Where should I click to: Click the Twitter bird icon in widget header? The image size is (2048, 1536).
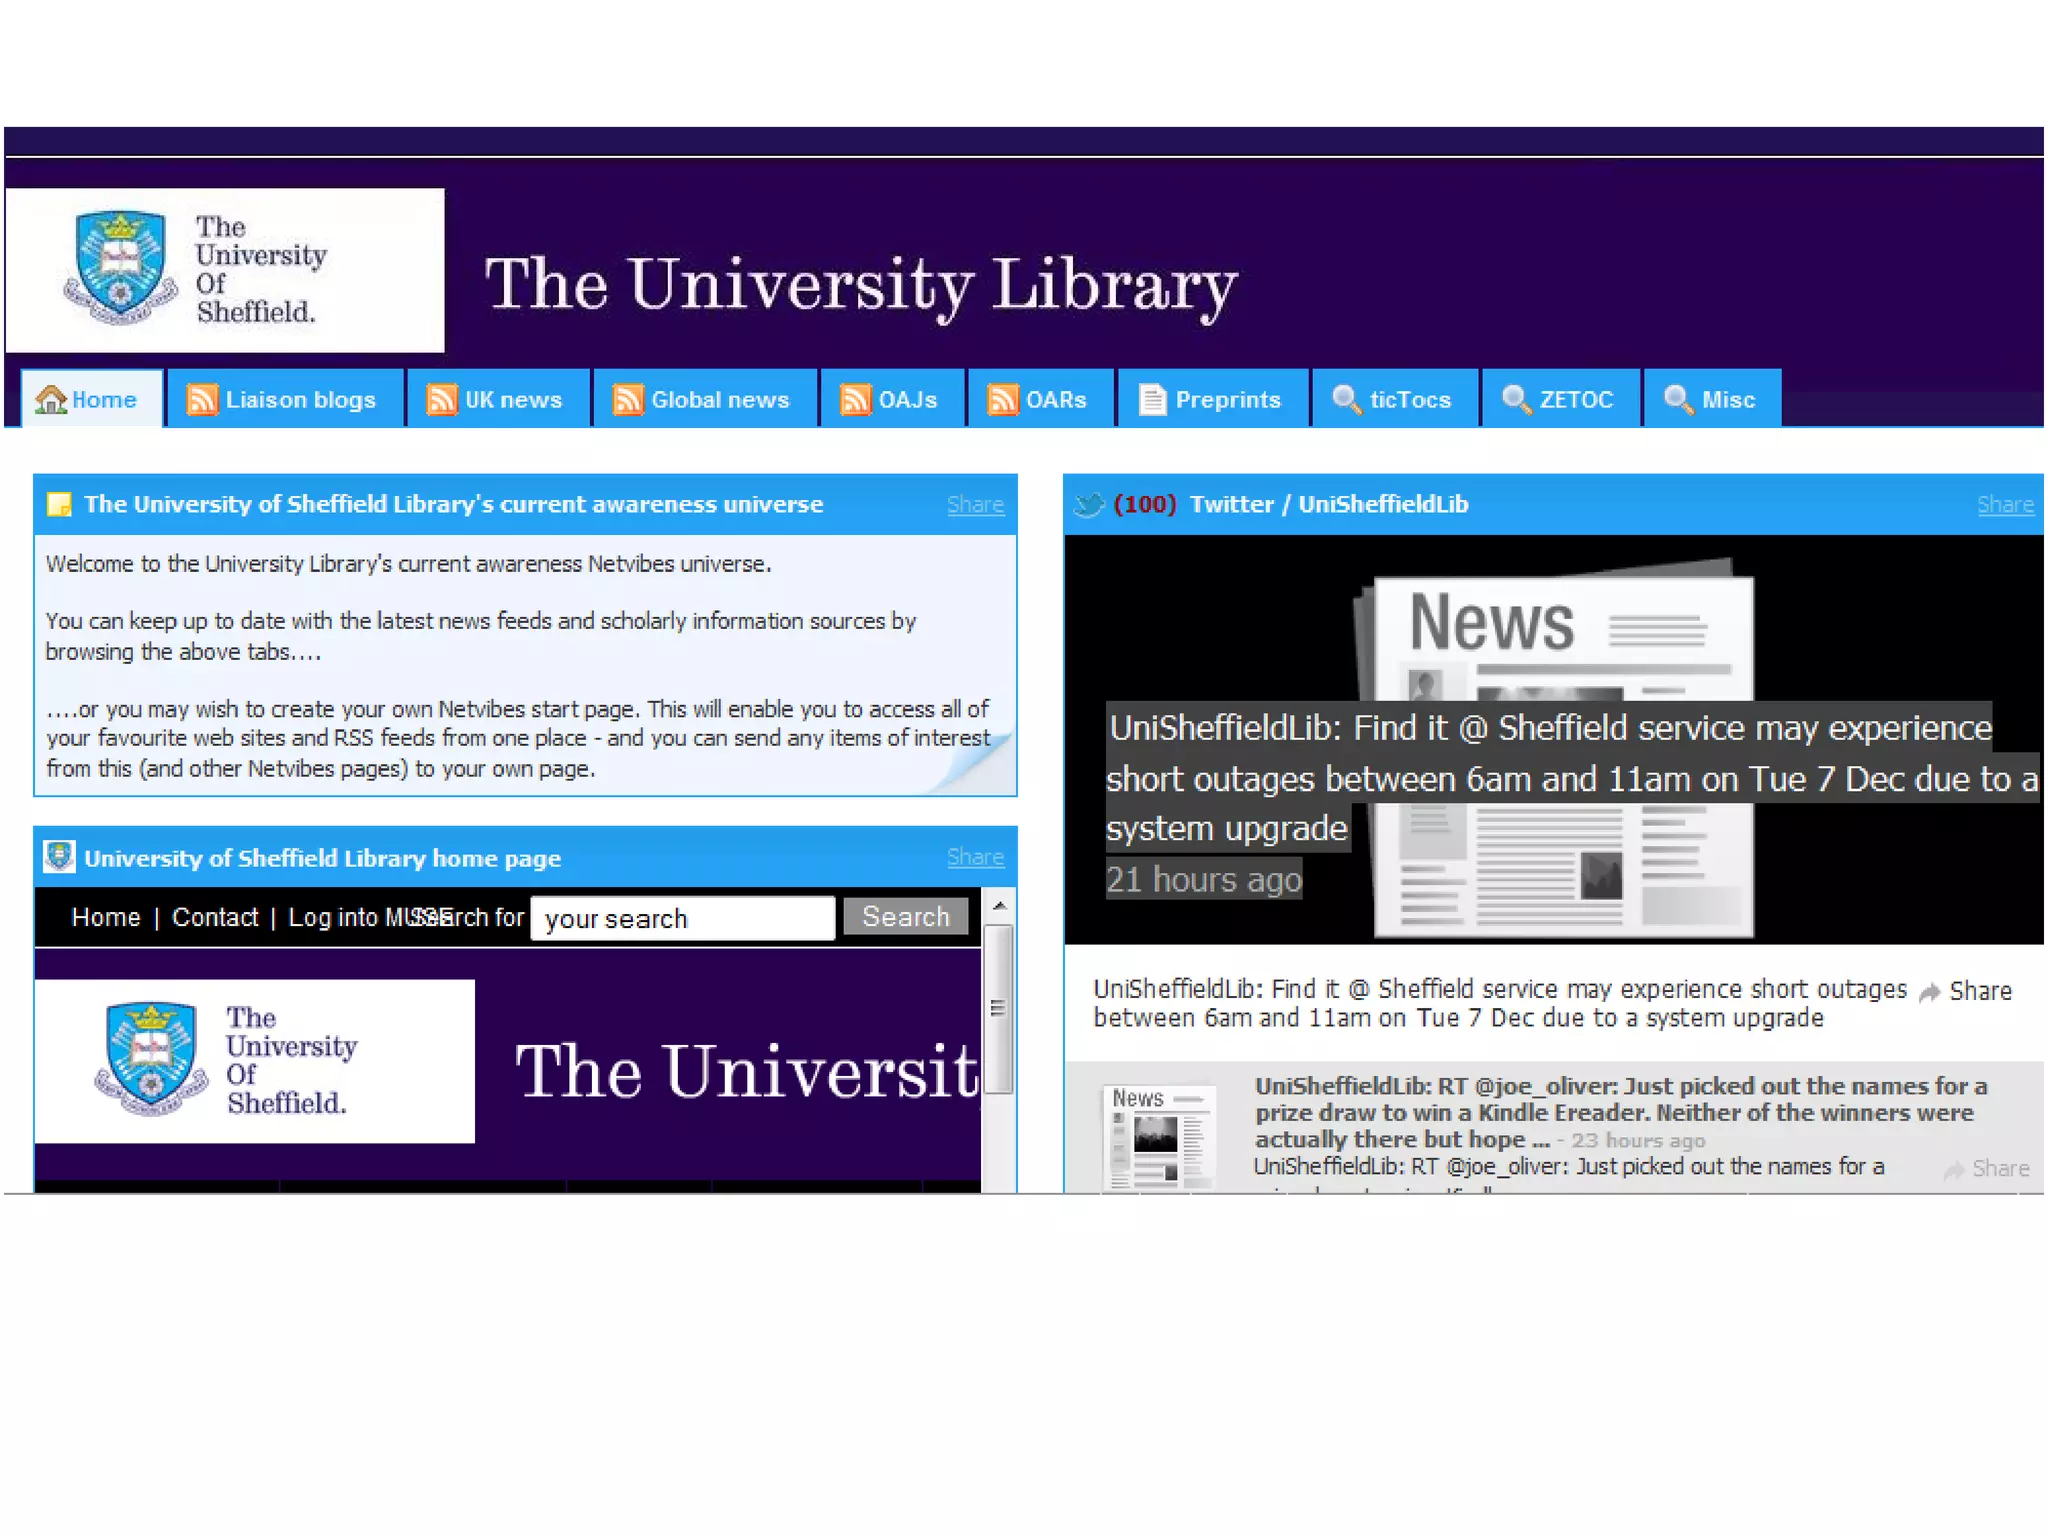[1088, 504]
